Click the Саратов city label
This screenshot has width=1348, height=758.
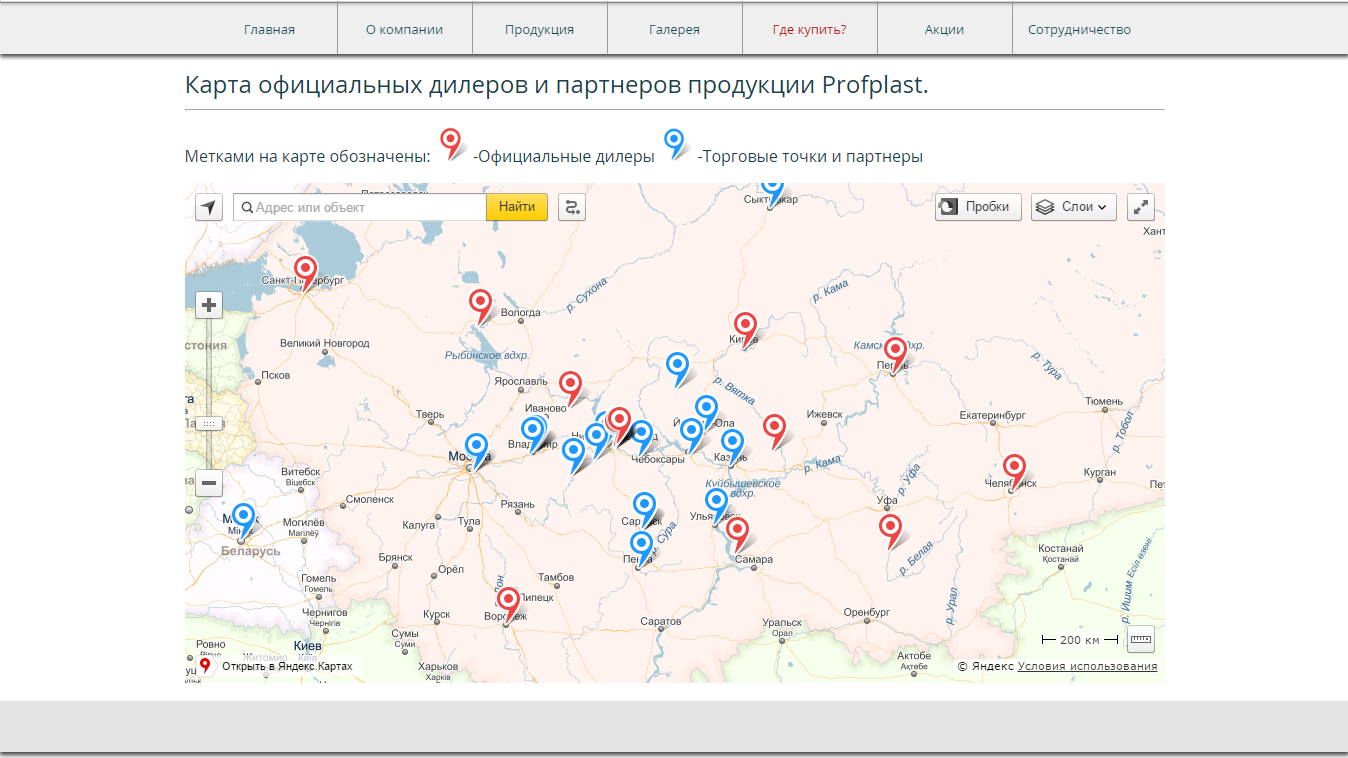pos(660,622)
